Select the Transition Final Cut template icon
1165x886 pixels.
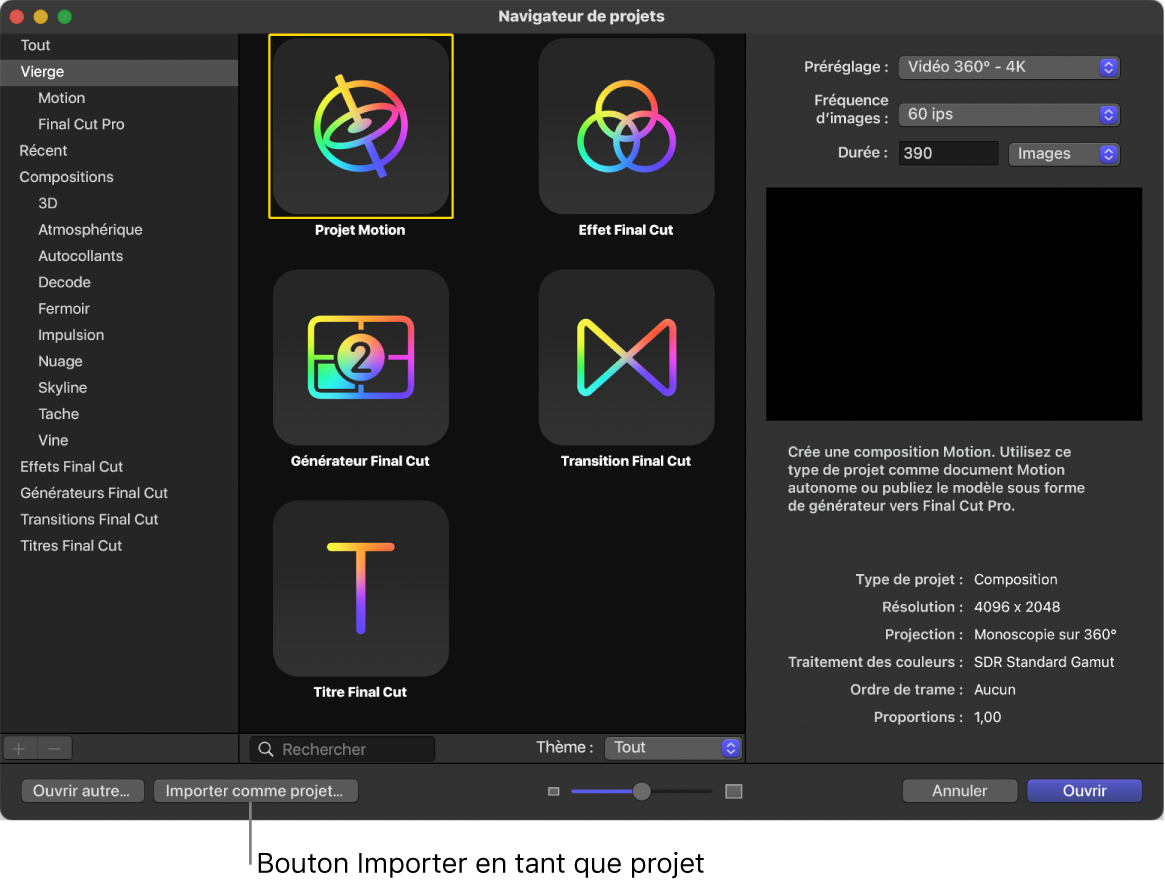pos(626,358)
